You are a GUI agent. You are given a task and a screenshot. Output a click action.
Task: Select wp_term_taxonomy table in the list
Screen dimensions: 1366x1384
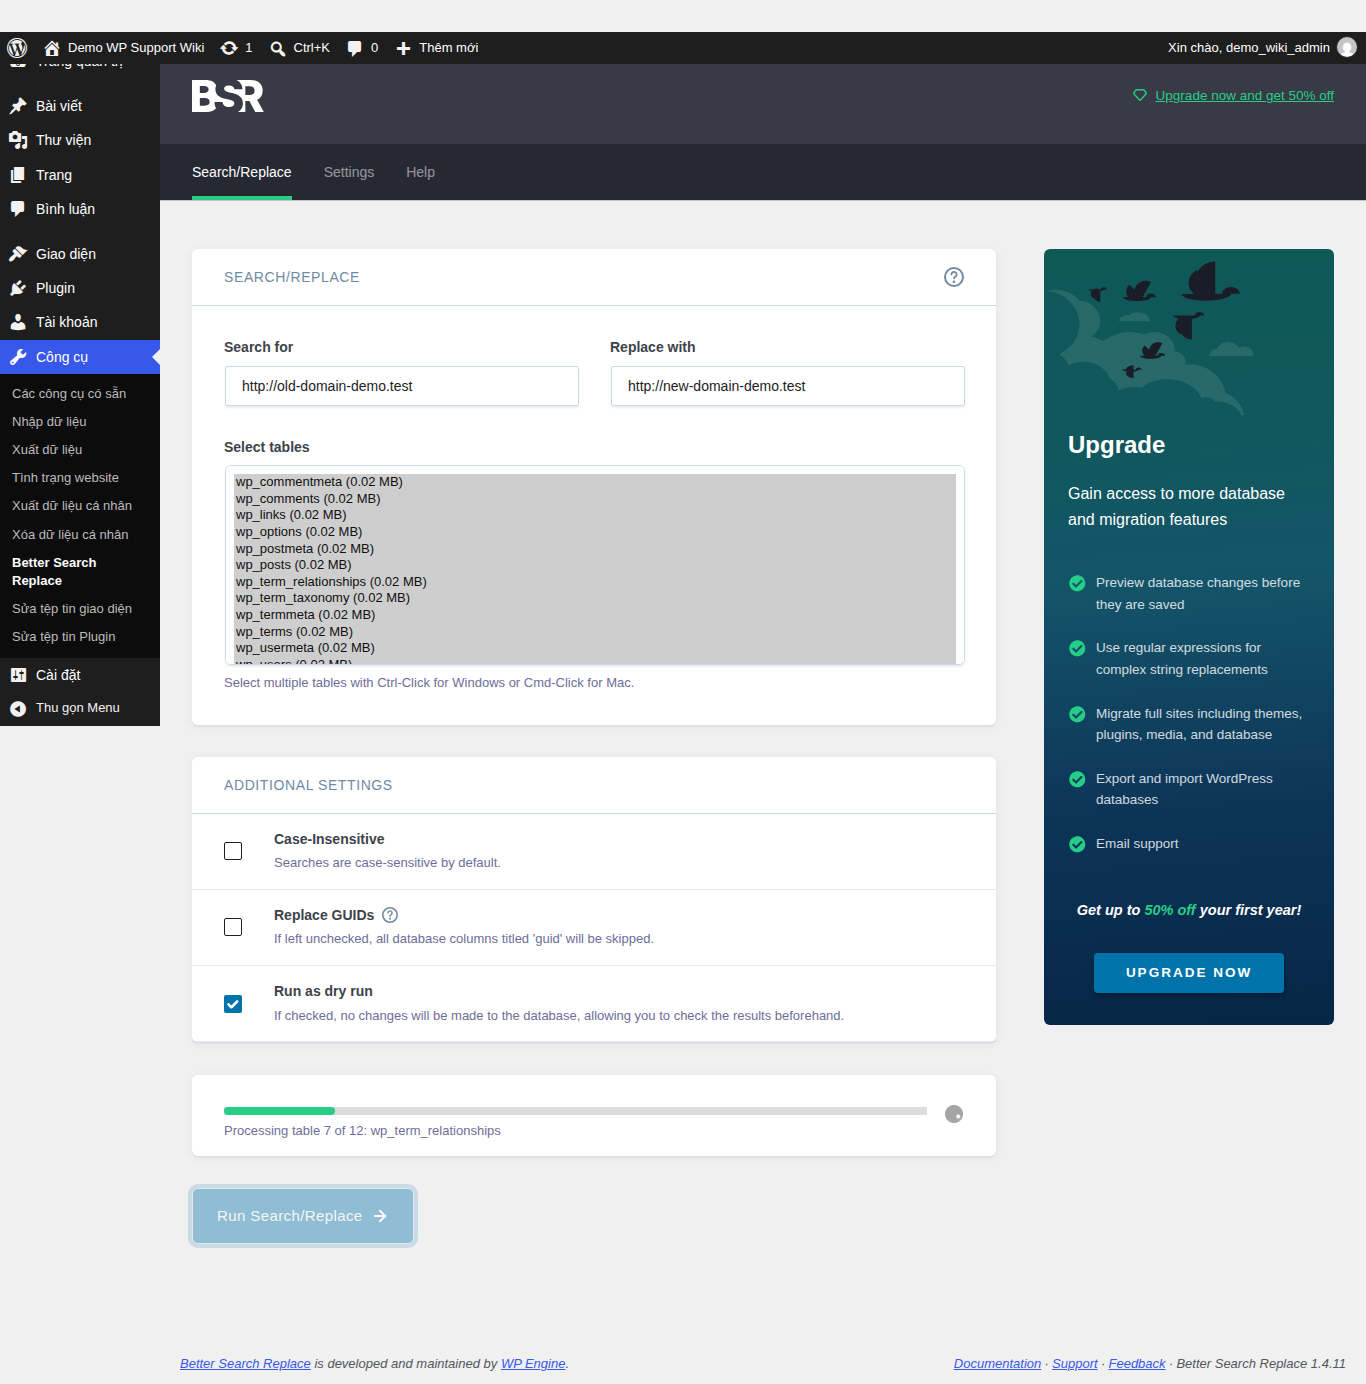595,598
